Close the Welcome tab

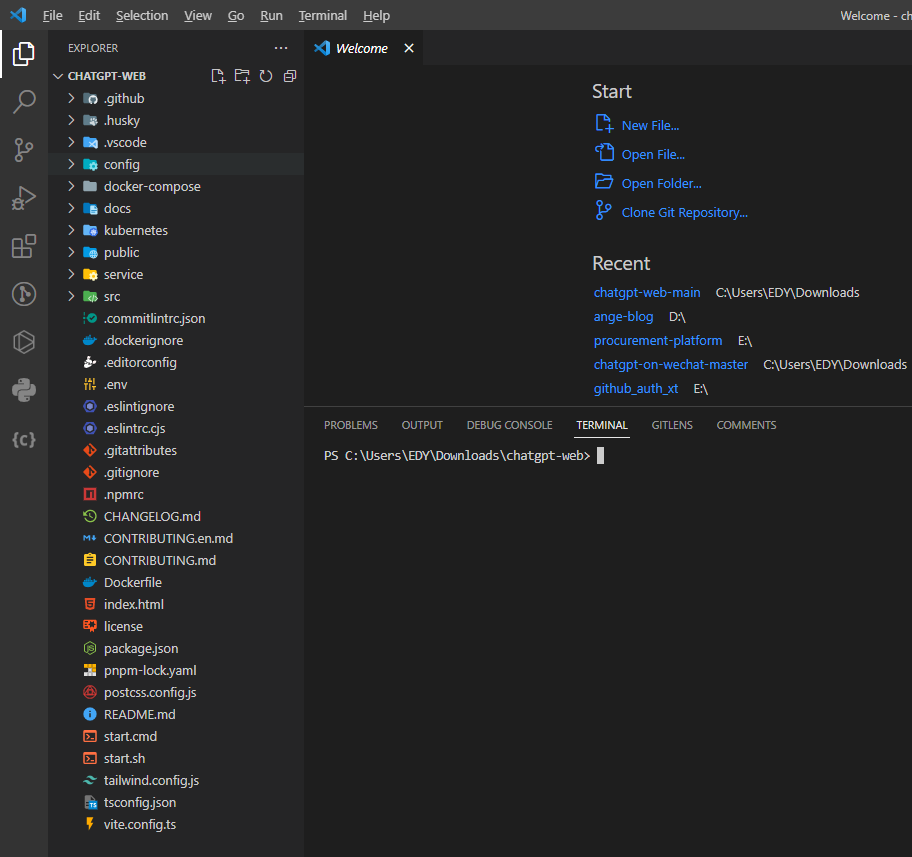pos(409,48)
